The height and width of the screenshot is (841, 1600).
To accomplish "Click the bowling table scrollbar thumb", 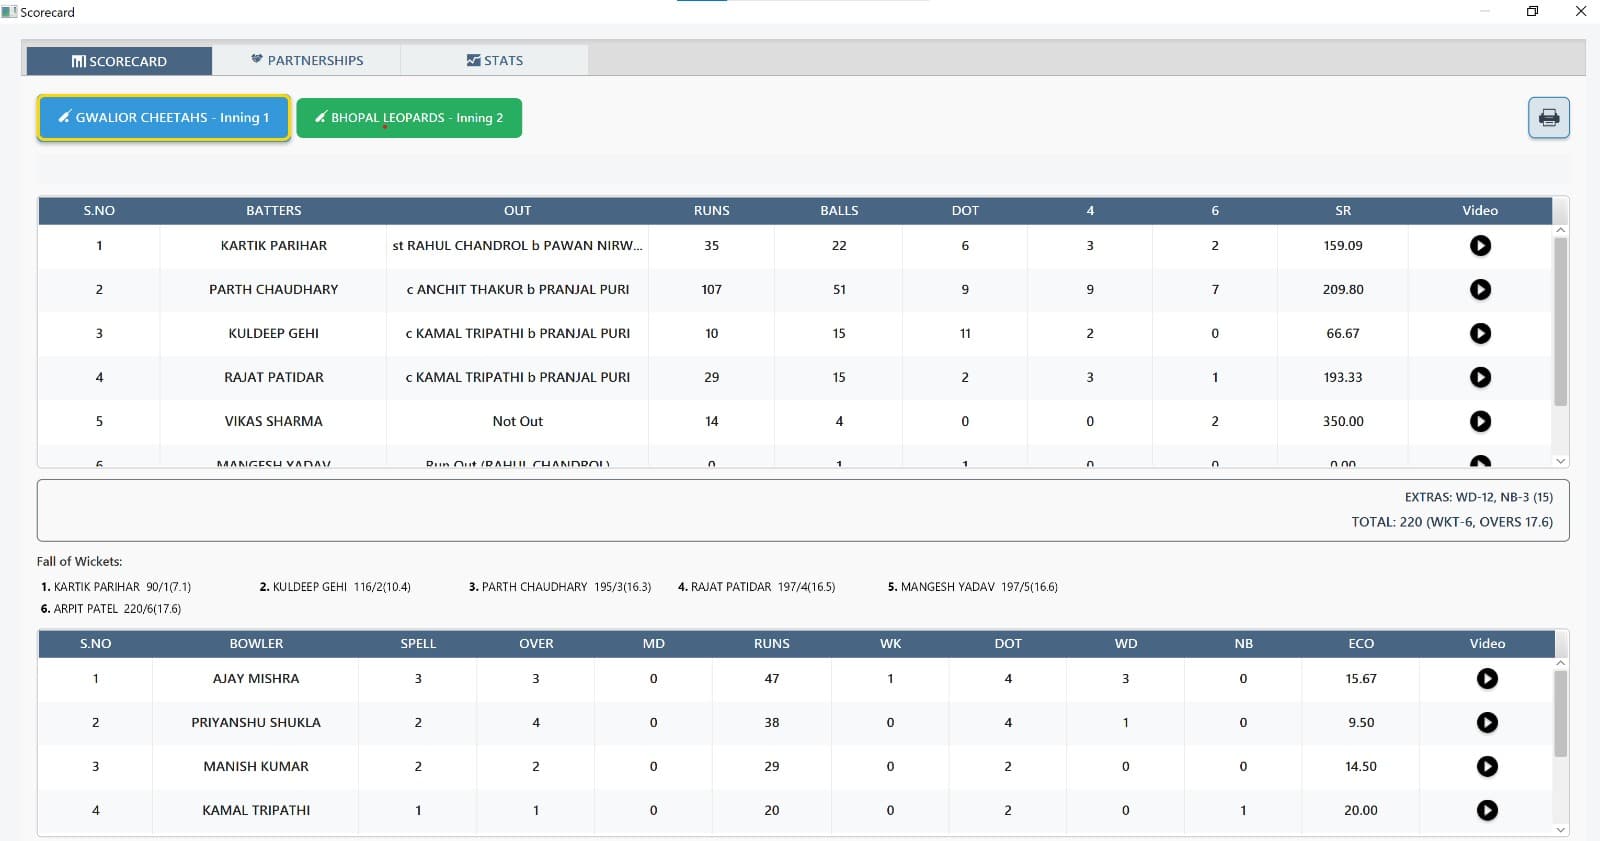I will pos(1560,713).
